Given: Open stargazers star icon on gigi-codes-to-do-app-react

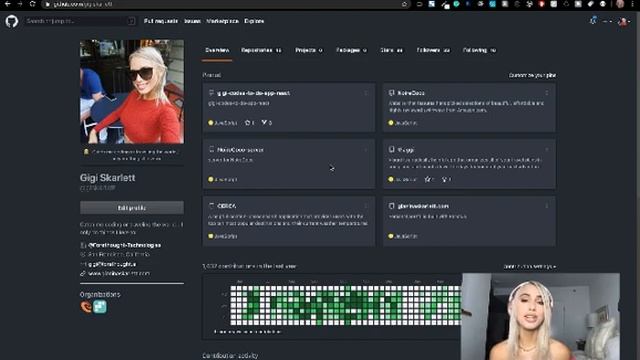Looking at the screenshot, I should click(x=247, y=122).
